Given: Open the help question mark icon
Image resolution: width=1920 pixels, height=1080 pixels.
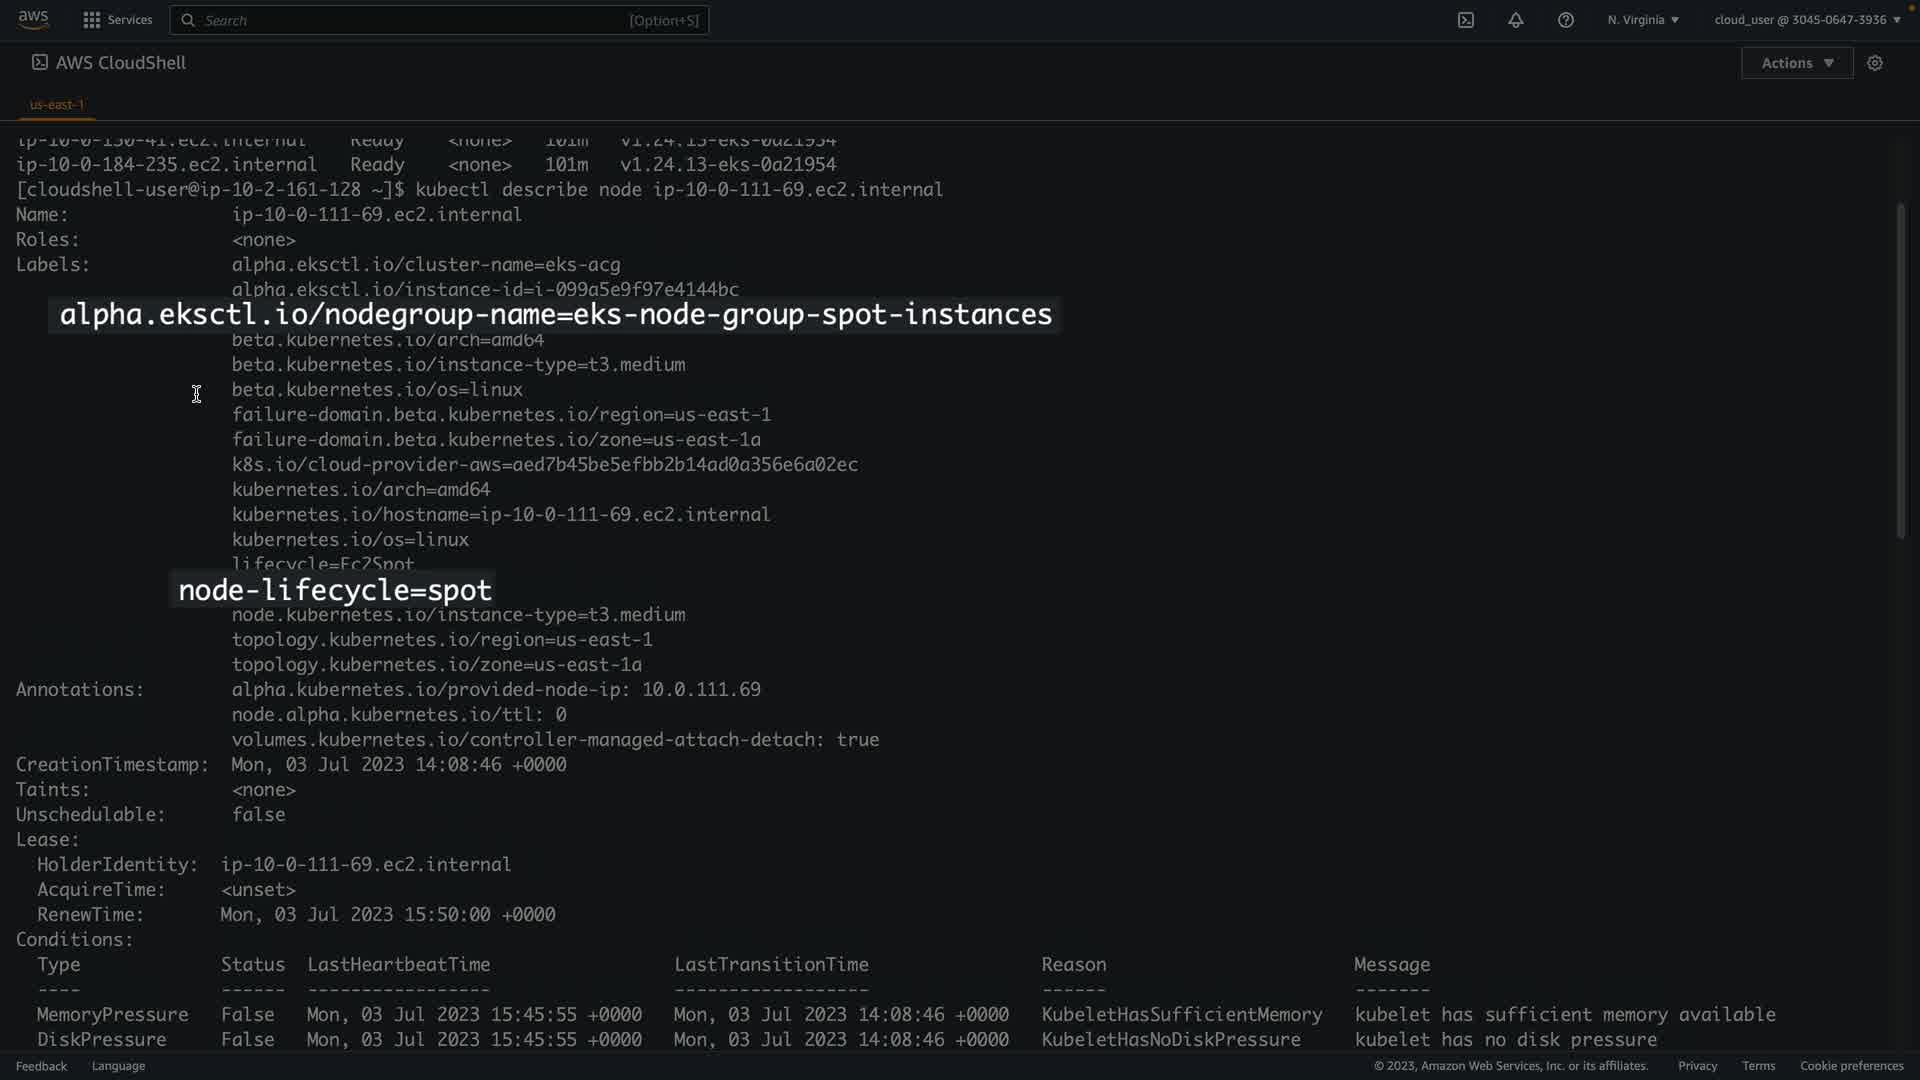Looking at the screenshot, I should [1565, 20].
